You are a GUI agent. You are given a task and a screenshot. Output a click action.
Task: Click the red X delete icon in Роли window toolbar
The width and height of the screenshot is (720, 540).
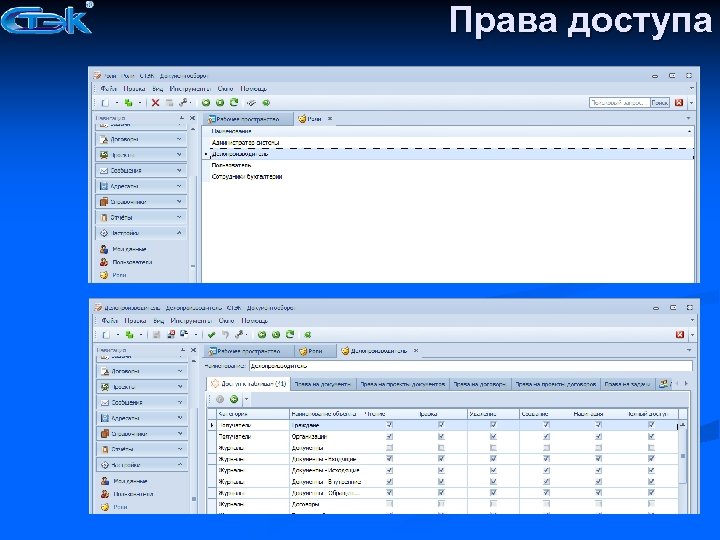click(156, 103)
